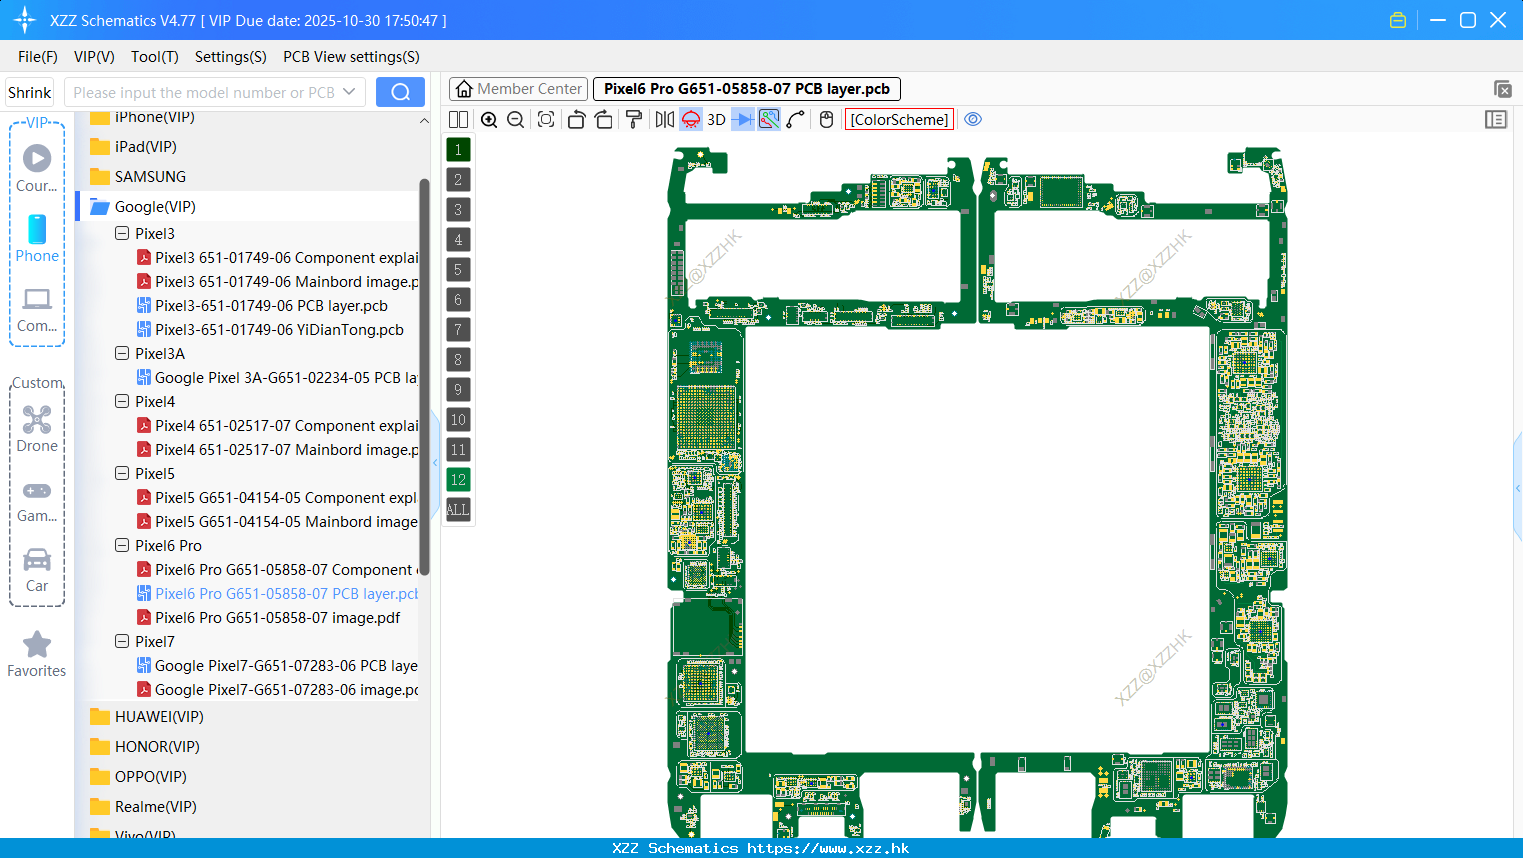Open Pixel3-651-01749-06 YiDianTong.pcb file
This screenshot has width=1523, height=858.
(270, 329)
